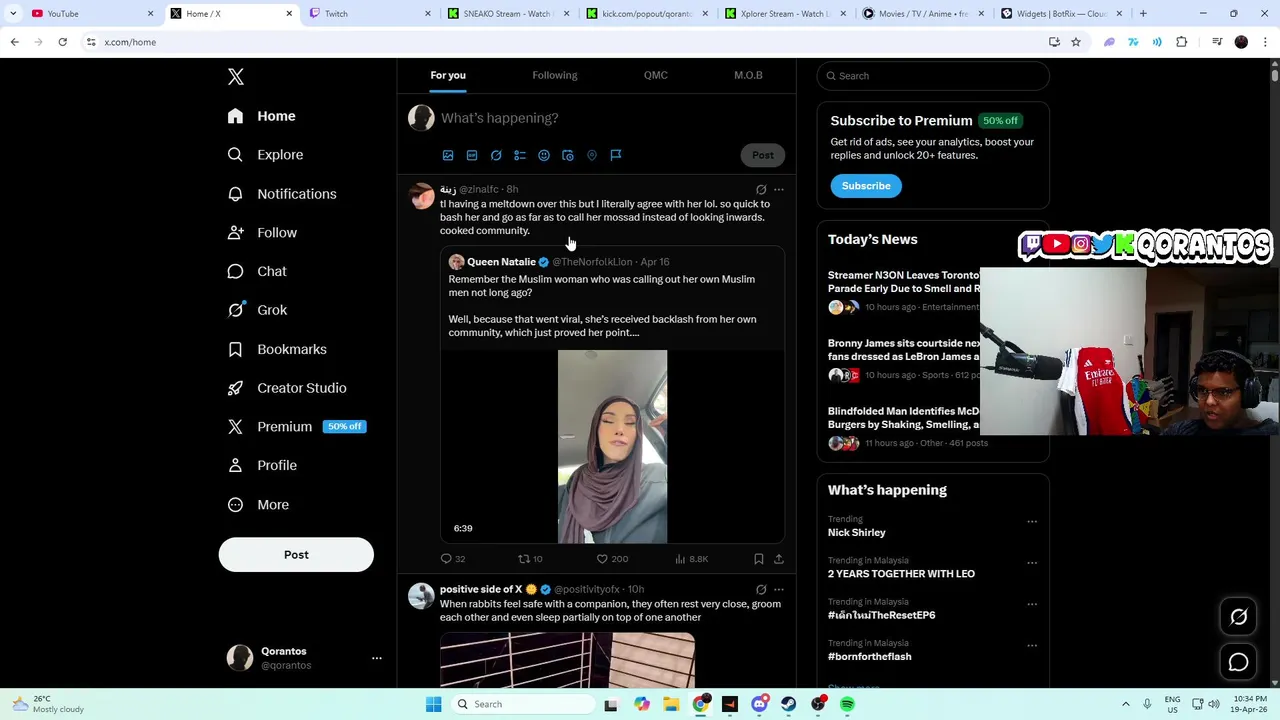Play the quoted Queen Natalie video
Viewport: 1280px width, 720px height.
612,446
